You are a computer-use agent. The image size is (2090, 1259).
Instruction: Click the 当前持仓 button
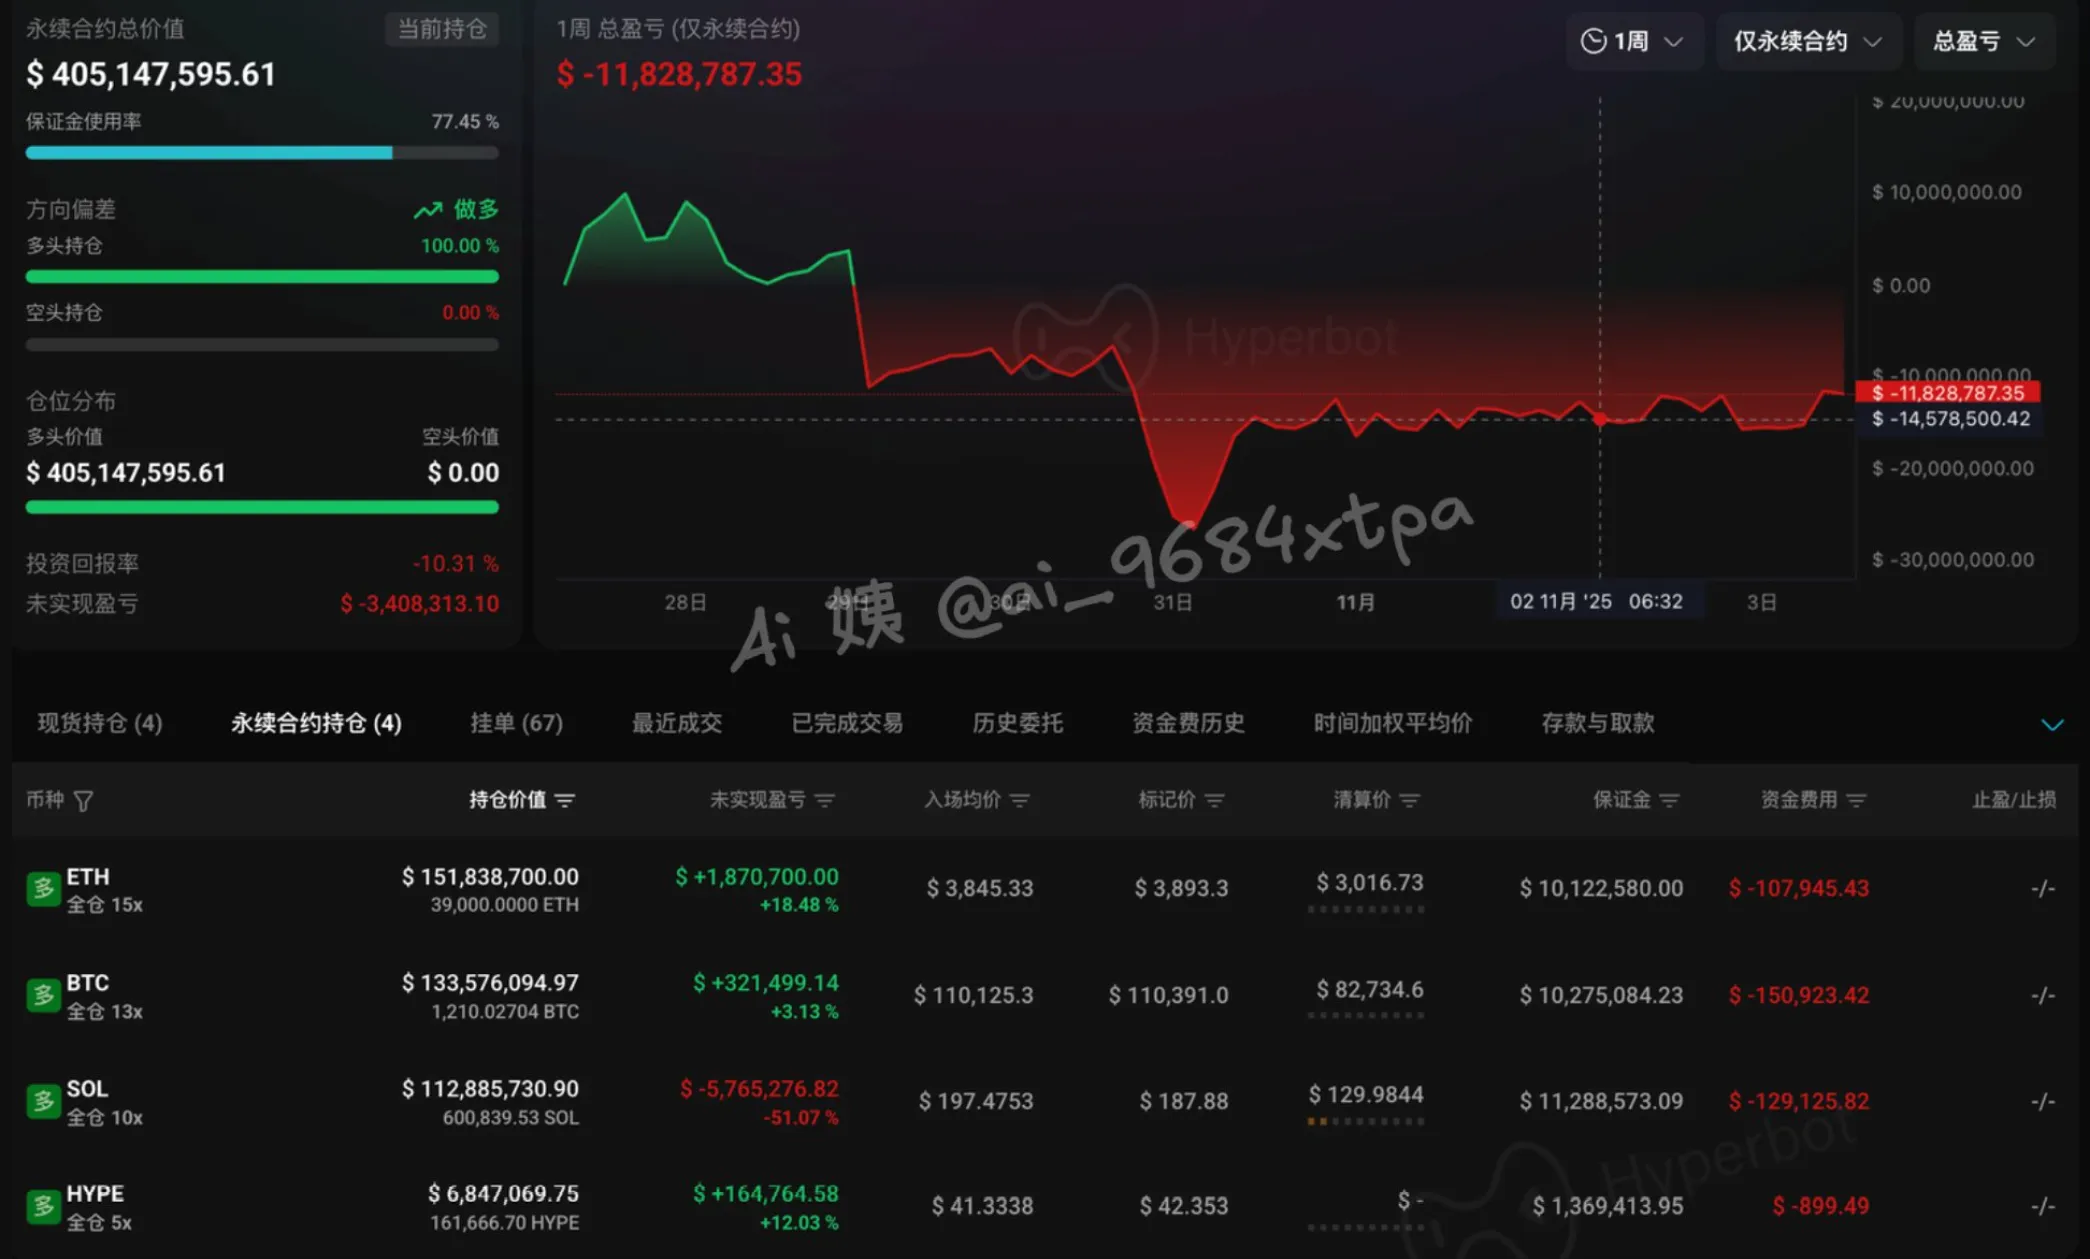click(x=442, y=29)
